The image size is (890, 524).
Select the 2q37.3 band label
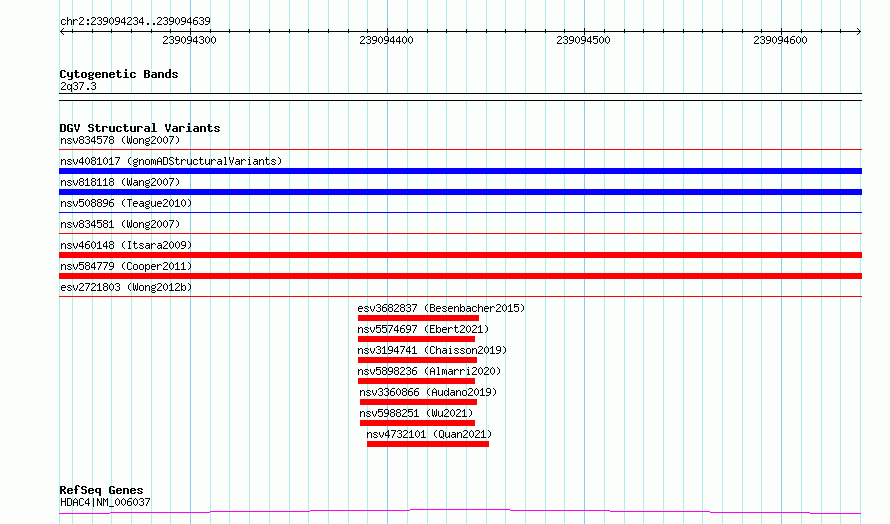(78, 86)
